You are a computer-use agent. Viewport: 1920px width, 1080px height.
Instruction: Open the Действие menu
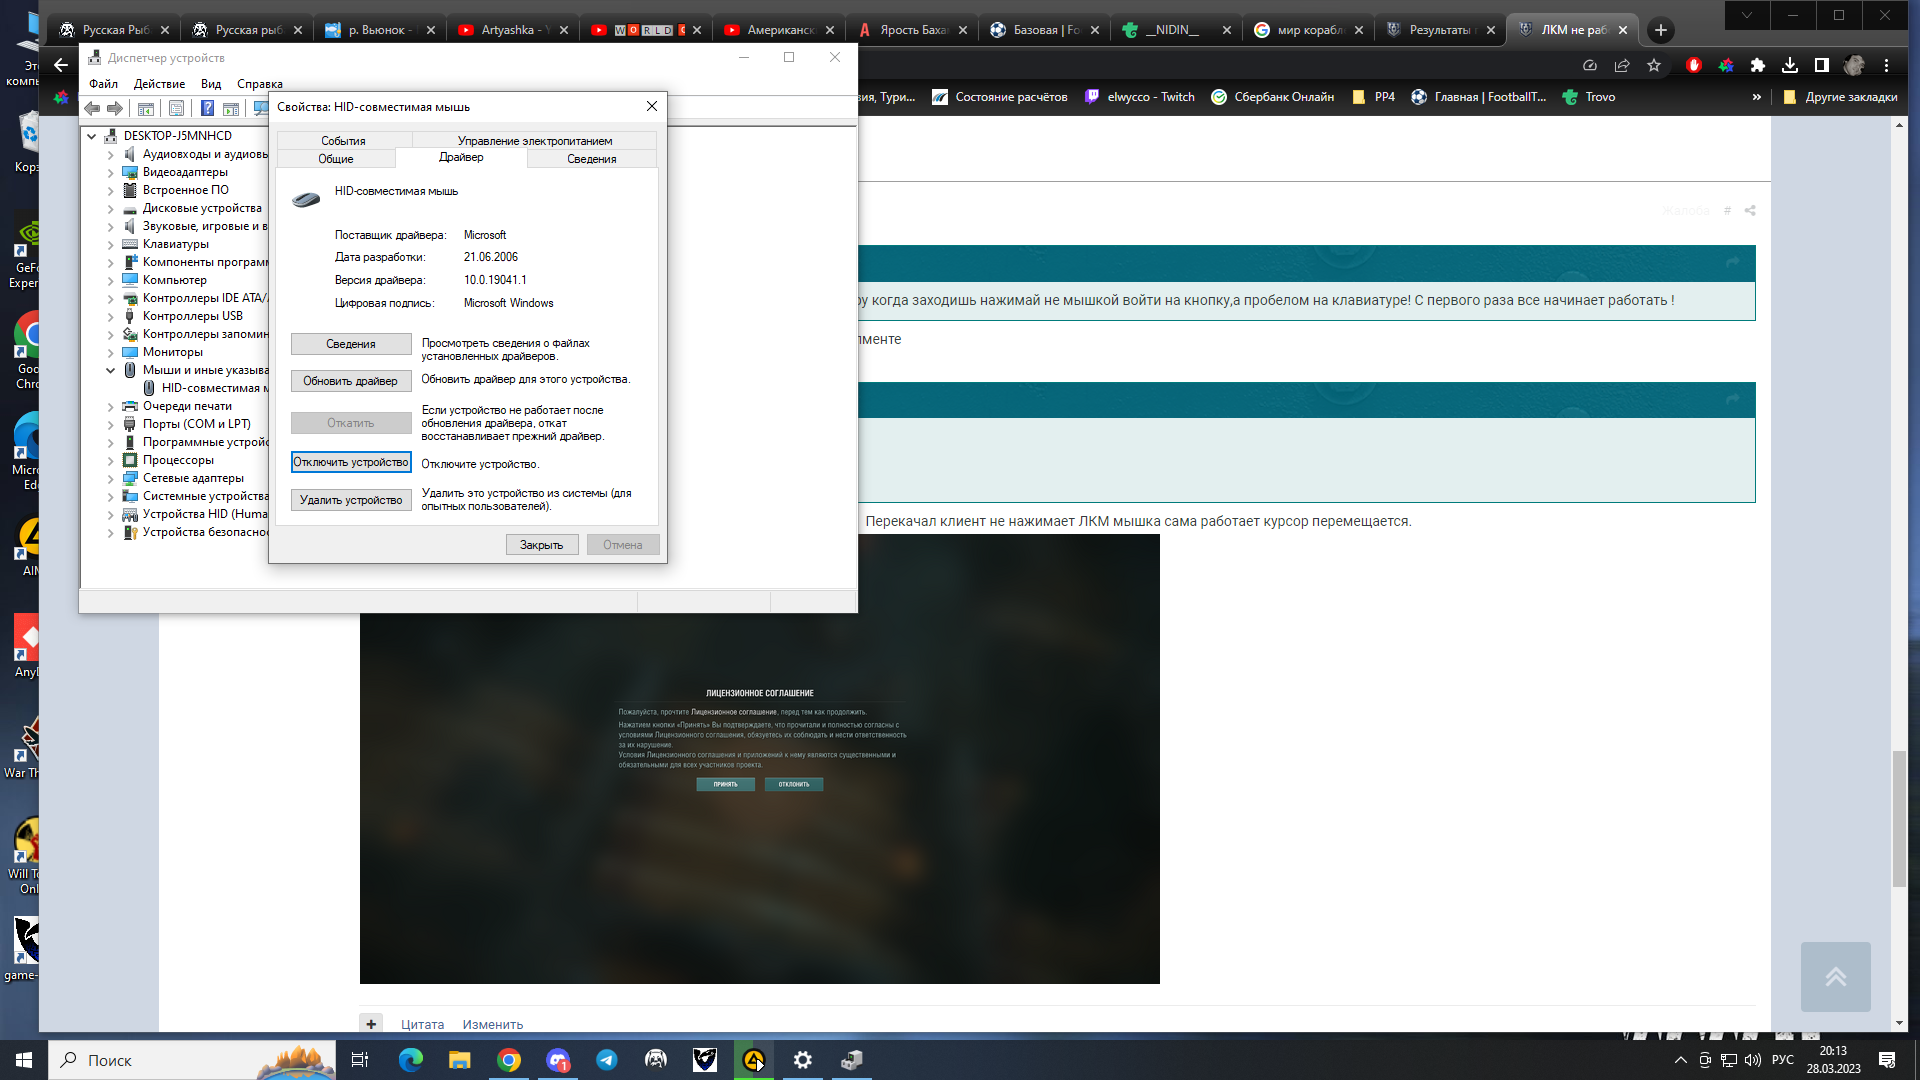(x=159, y=84)
